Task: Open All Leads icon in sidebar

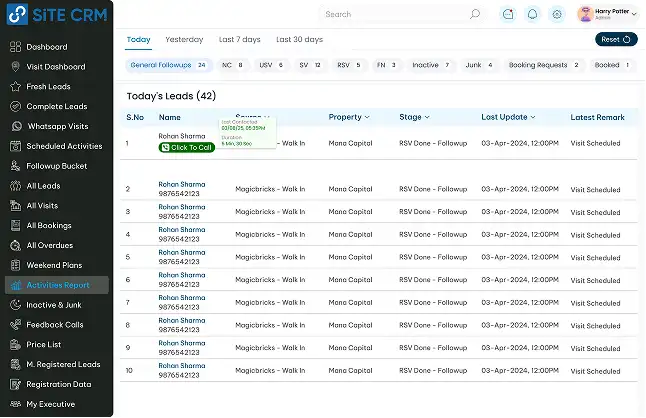Action: pos(15,186)
